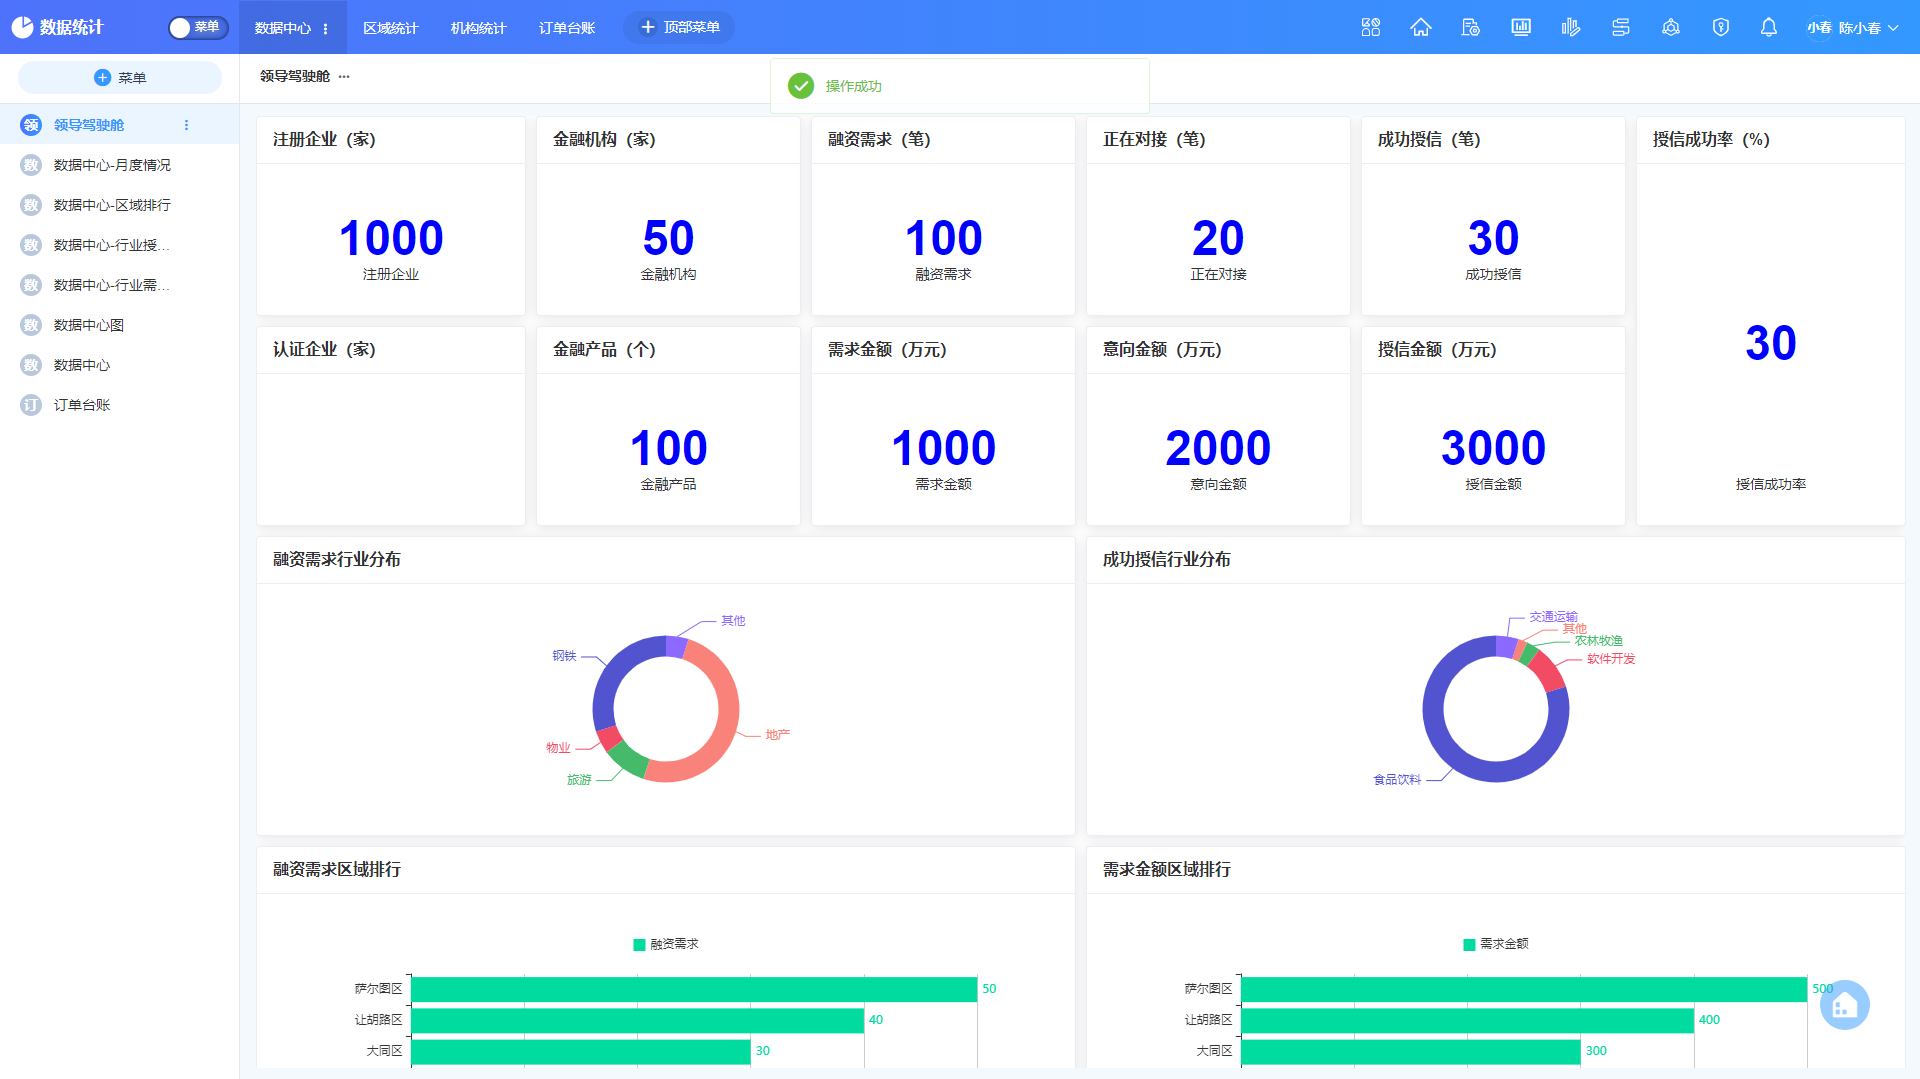Click the 100 金融产品 value

668,448
